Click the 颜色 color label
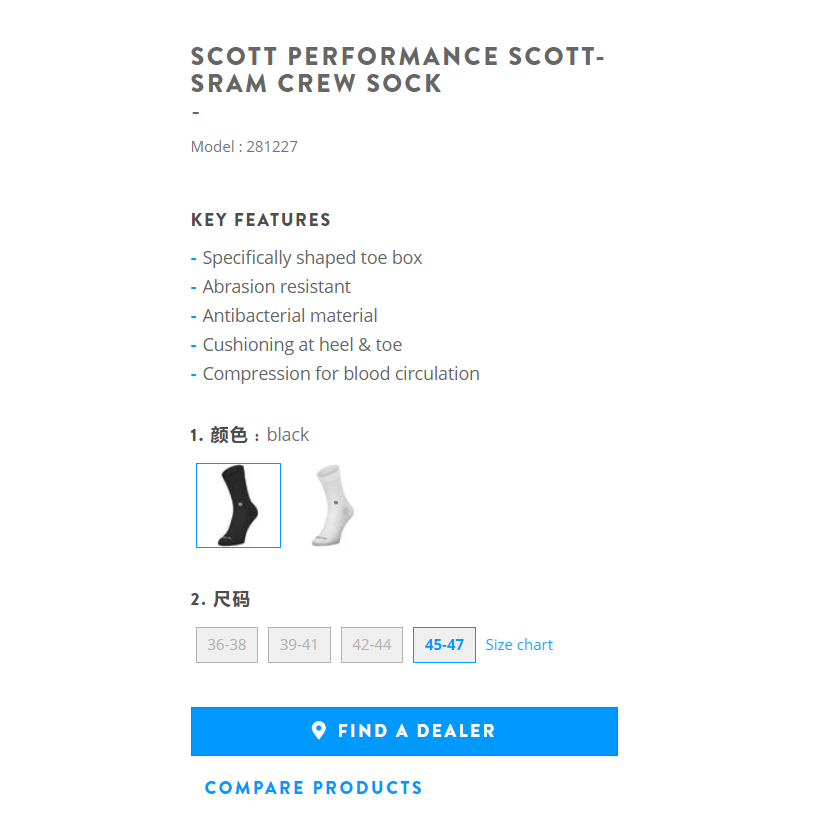This screenshot has height=827, width=816. pos(228,435)
